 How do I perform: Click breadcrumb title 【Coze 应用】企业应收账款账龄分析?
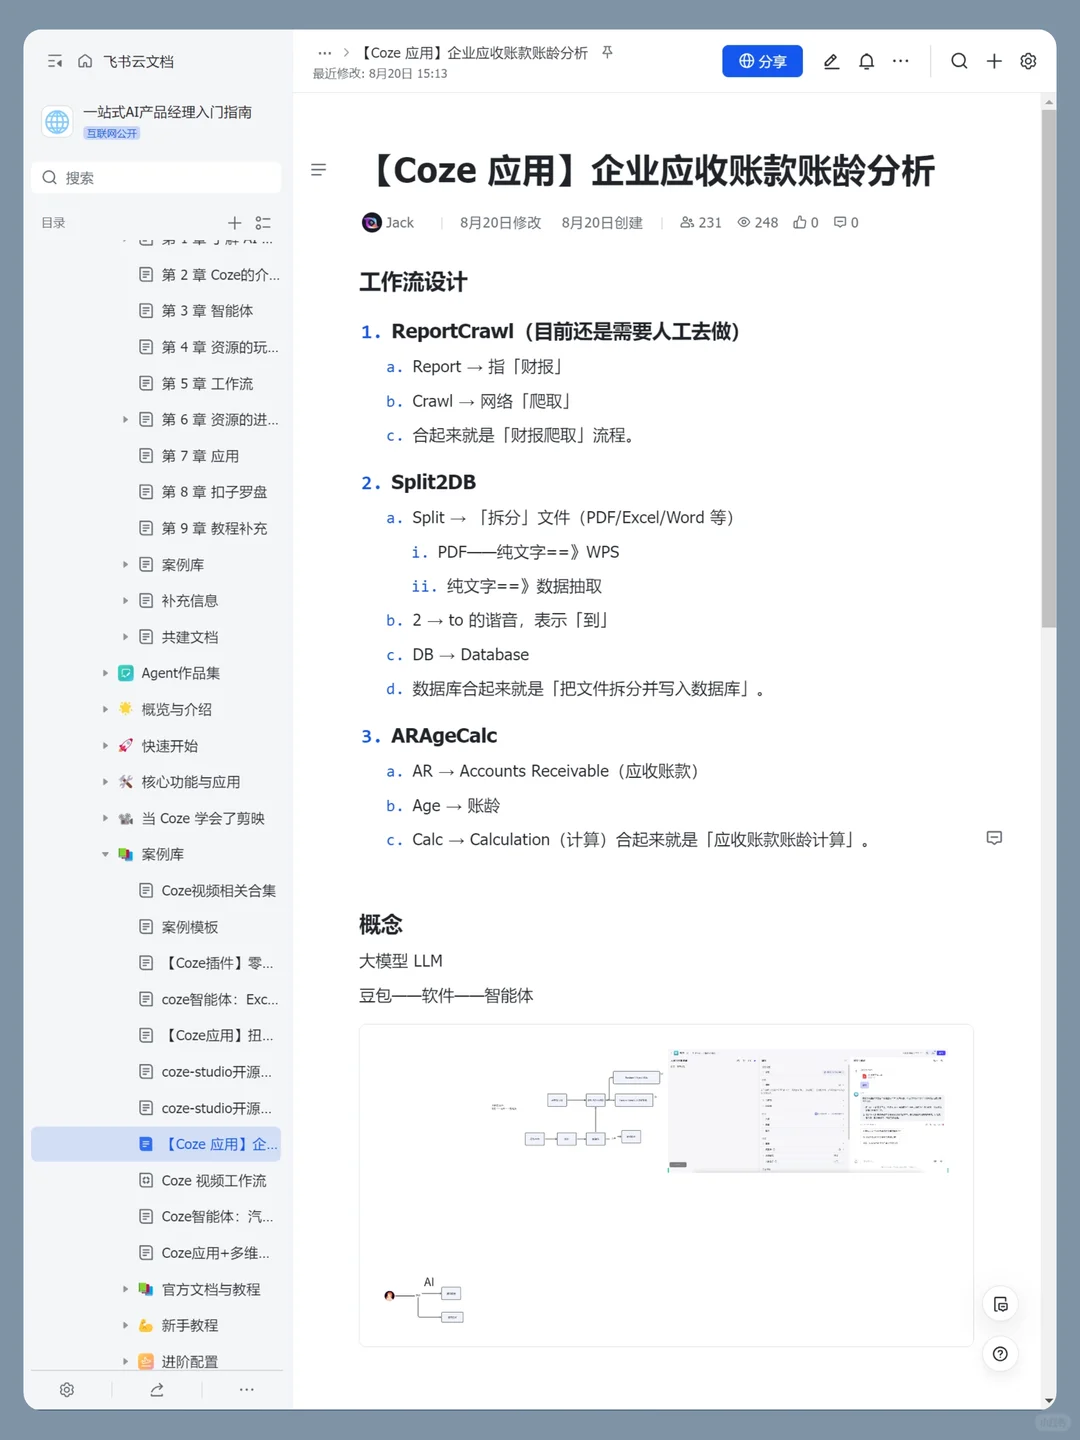pyautogui.click(x=473, y=53)
